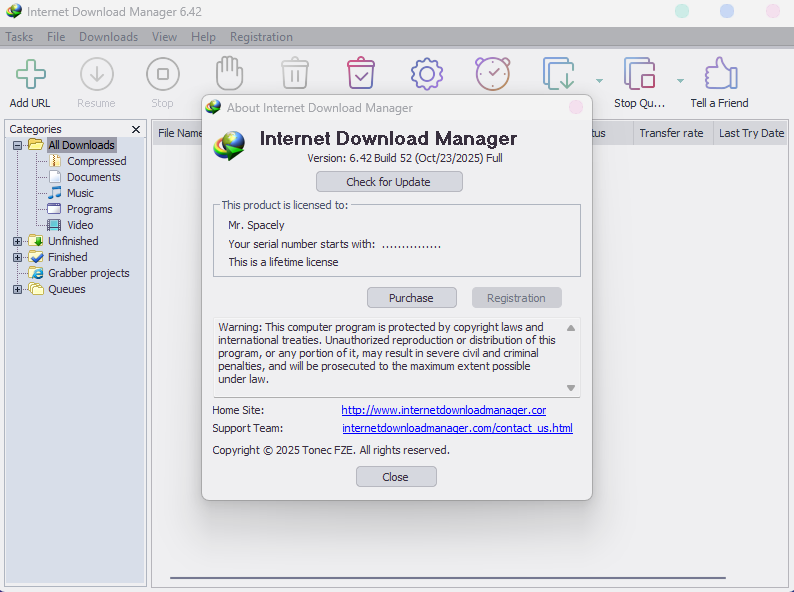Viewport: 794px width, 592px height.
Task: Collapse the All Downloads tree node
Action: coord(17,145)
